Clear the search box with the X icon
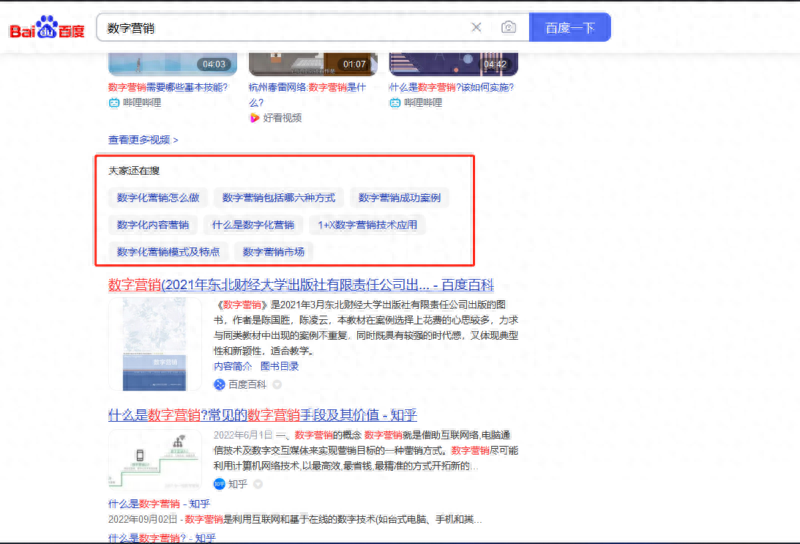 476,28
